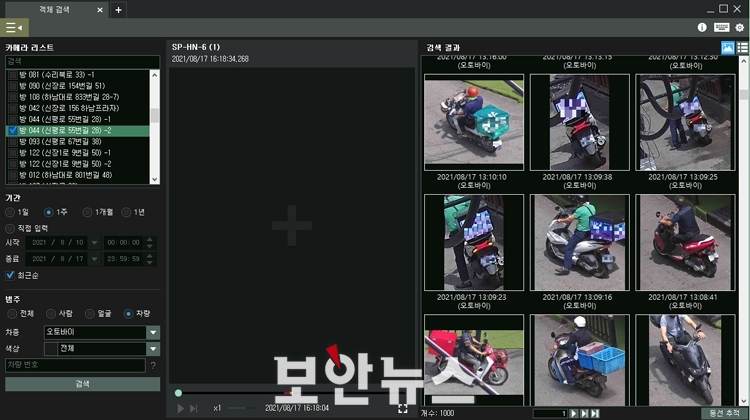
Task: Open thumbnail dated 2021/08/17 13:09:16
Action: (580, 242)
